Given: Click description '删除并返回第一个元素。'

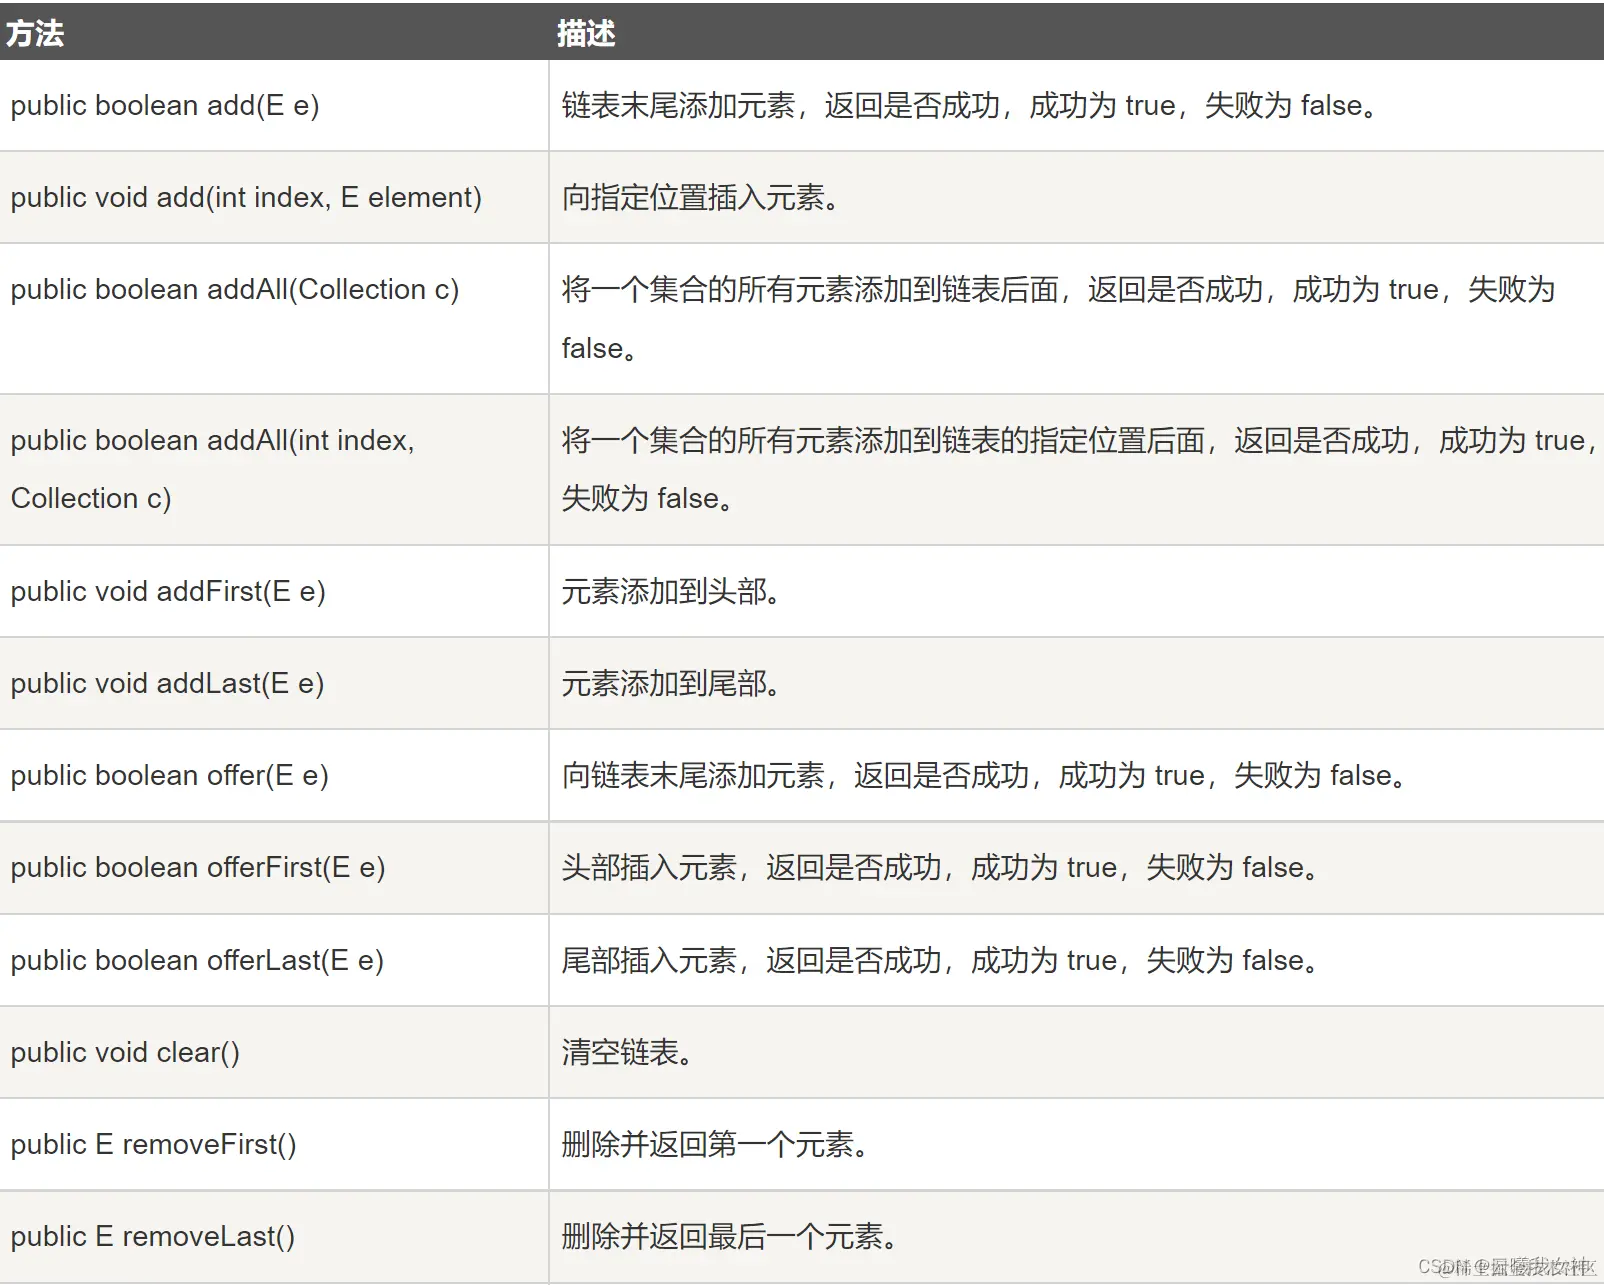Looking at the screenshot, I should 715,1144.
